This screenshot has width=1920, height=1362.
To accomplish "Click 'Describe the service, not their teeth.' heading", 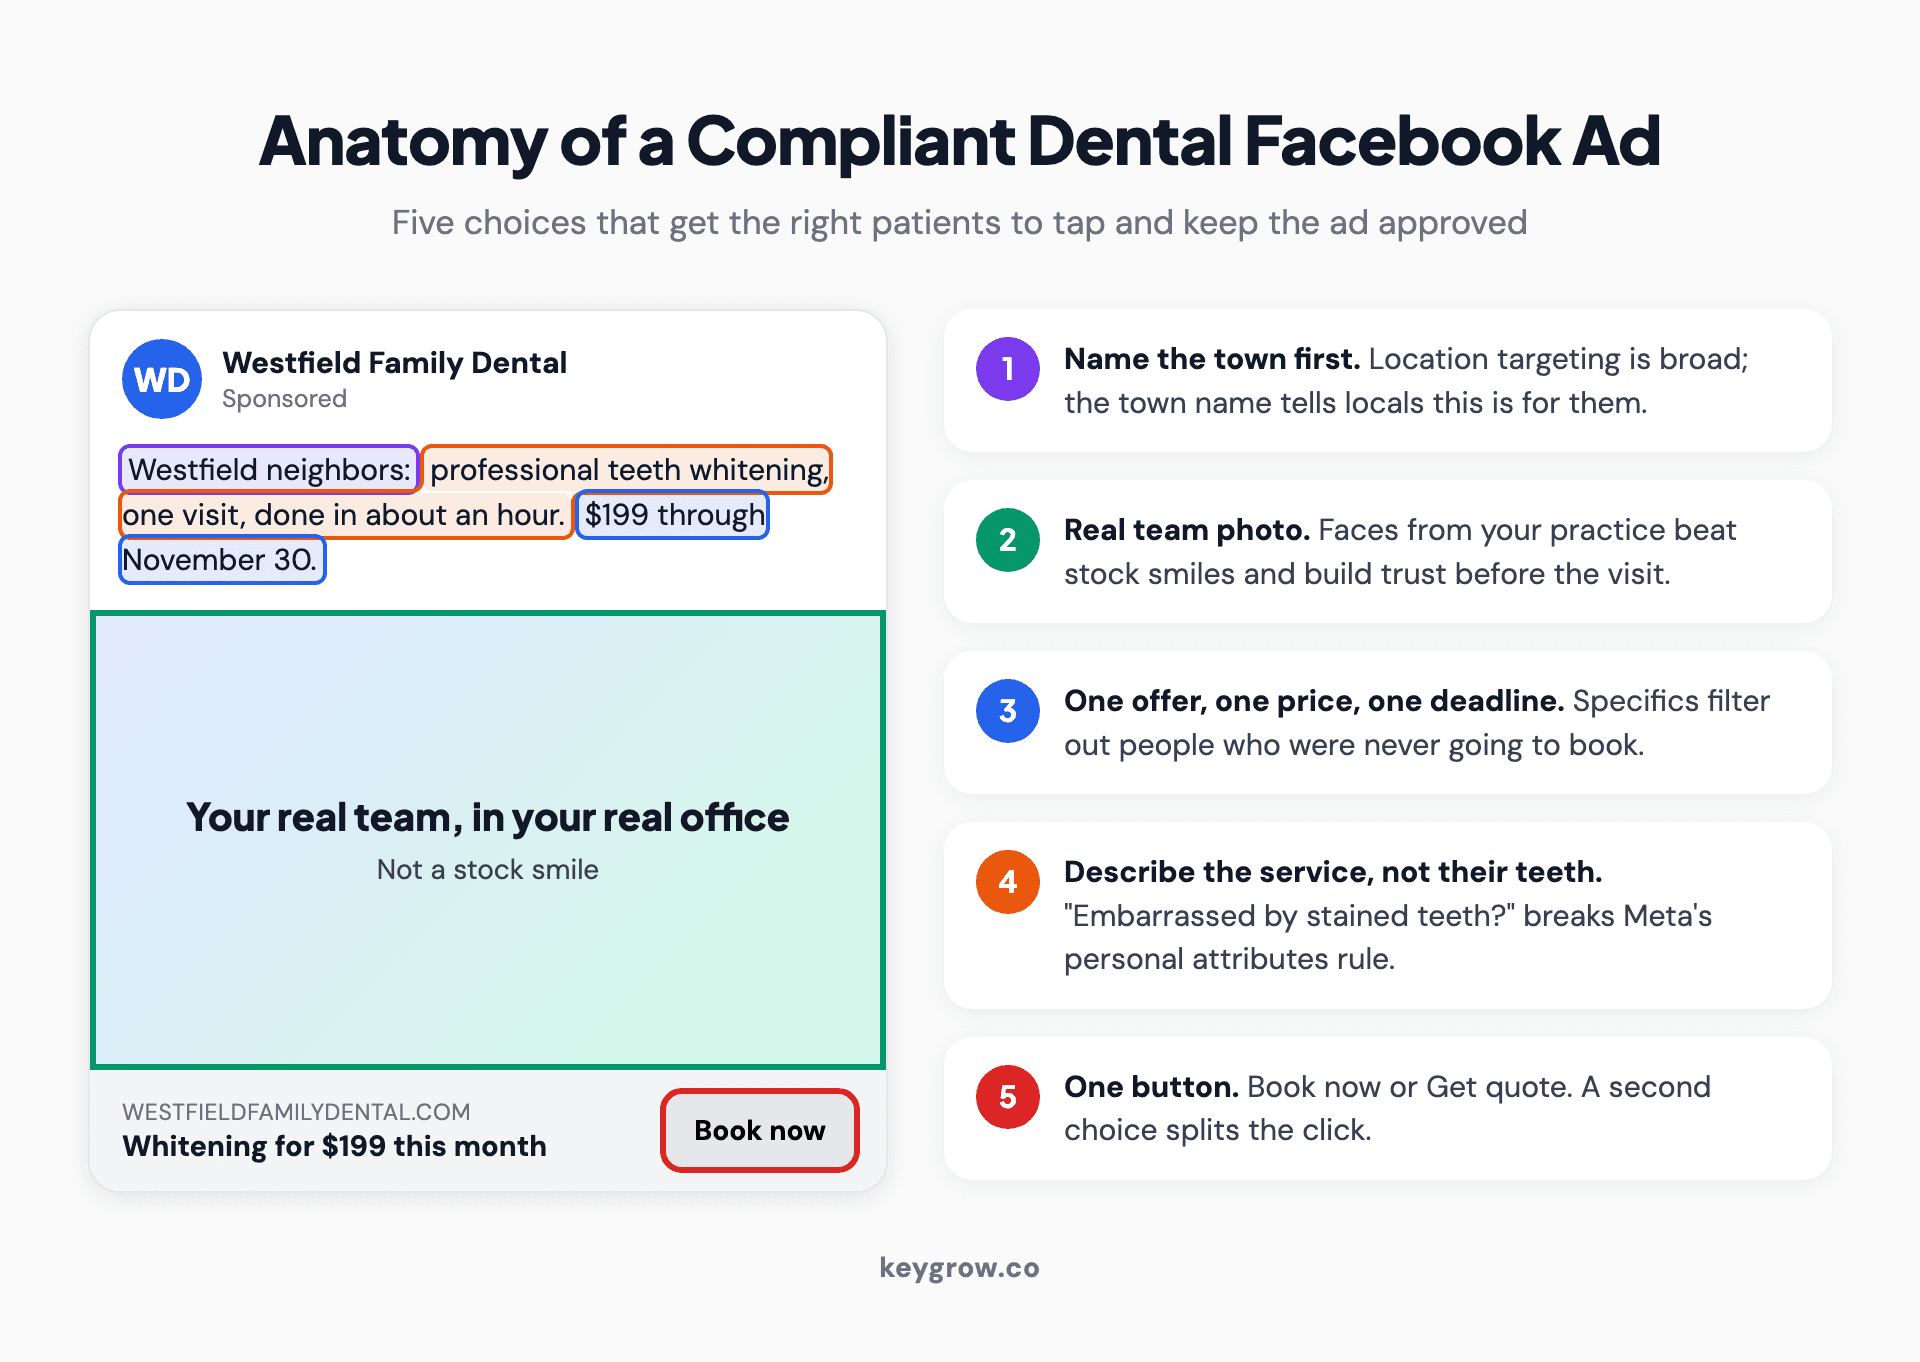I will (x=1333, y=872).
